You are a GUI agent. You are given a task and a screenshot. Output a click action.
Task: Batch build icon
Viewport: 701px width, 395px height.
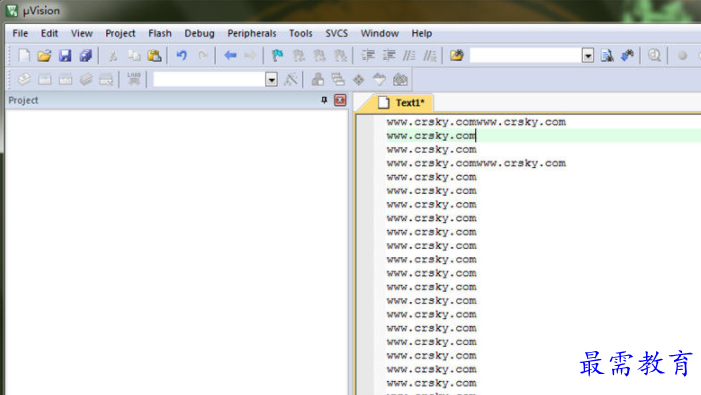(x=86, y=80)
